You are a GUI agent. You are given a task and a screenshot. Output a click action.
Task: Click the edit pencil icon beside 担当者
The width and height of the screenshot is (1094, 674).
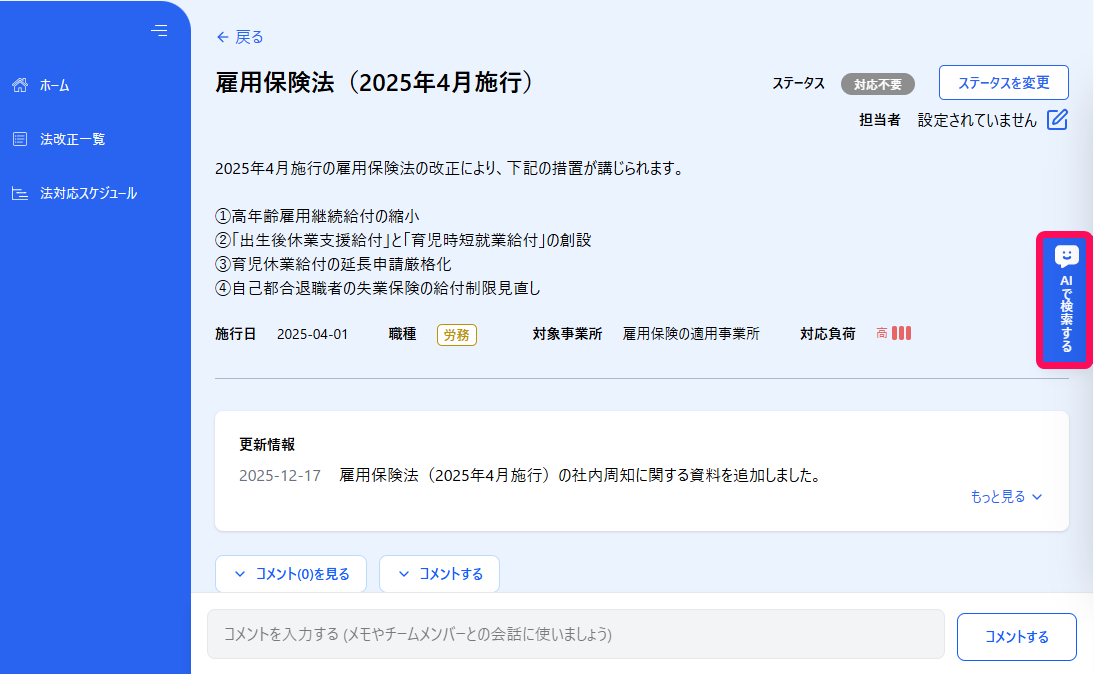coord(1057,120)
